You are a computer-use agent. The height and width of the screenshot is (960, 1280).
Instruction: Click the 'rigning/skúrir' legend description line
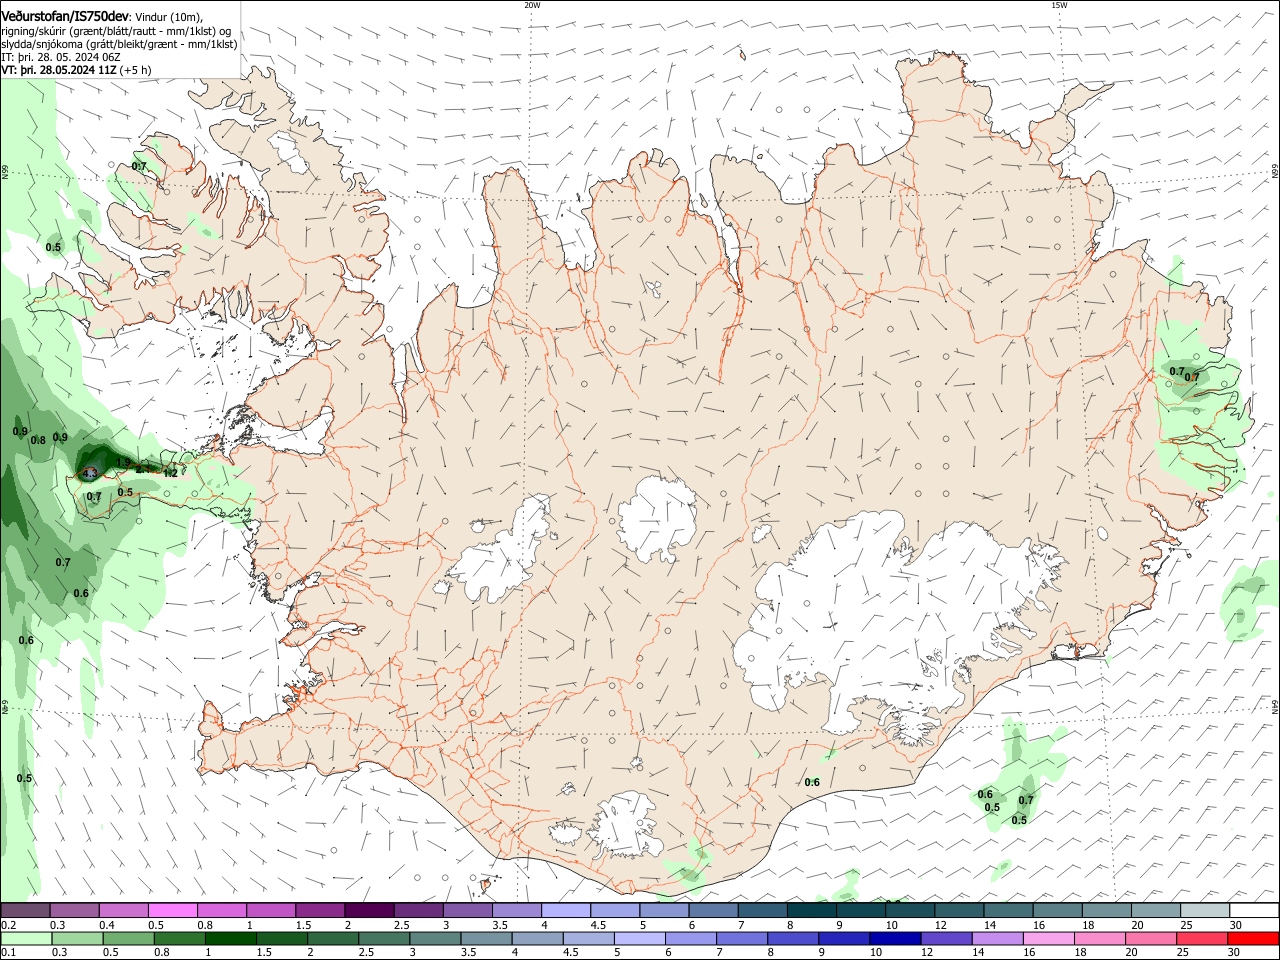116,31
